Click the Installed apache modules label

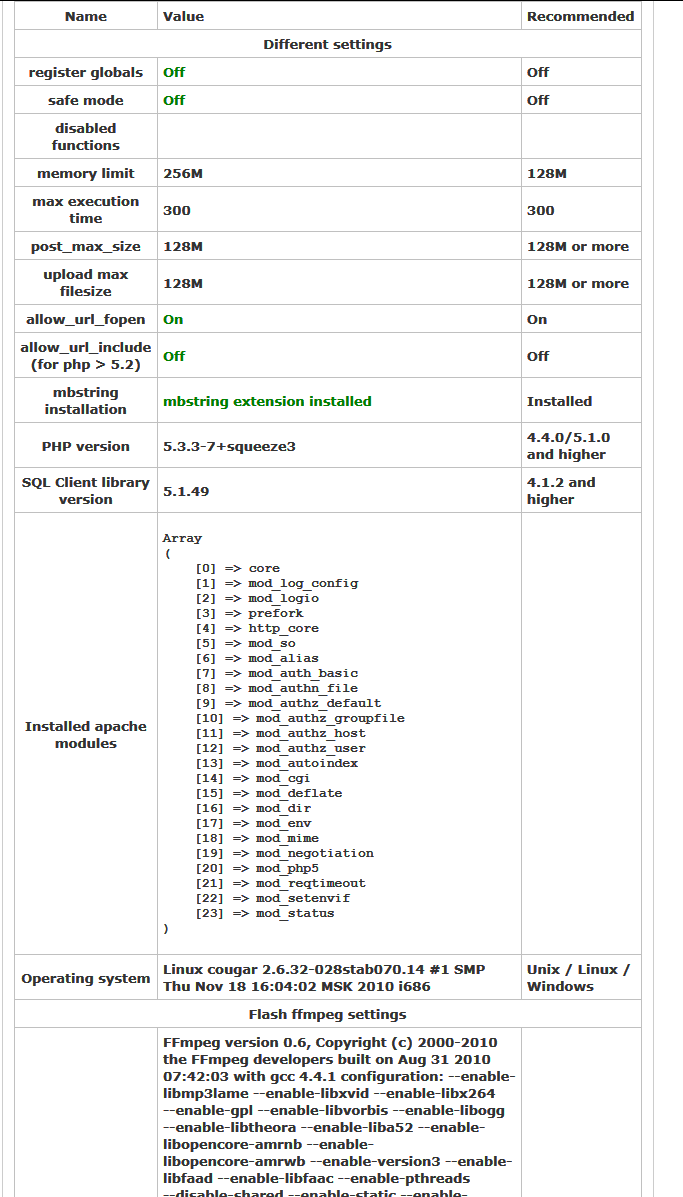[x=86, y=735]
